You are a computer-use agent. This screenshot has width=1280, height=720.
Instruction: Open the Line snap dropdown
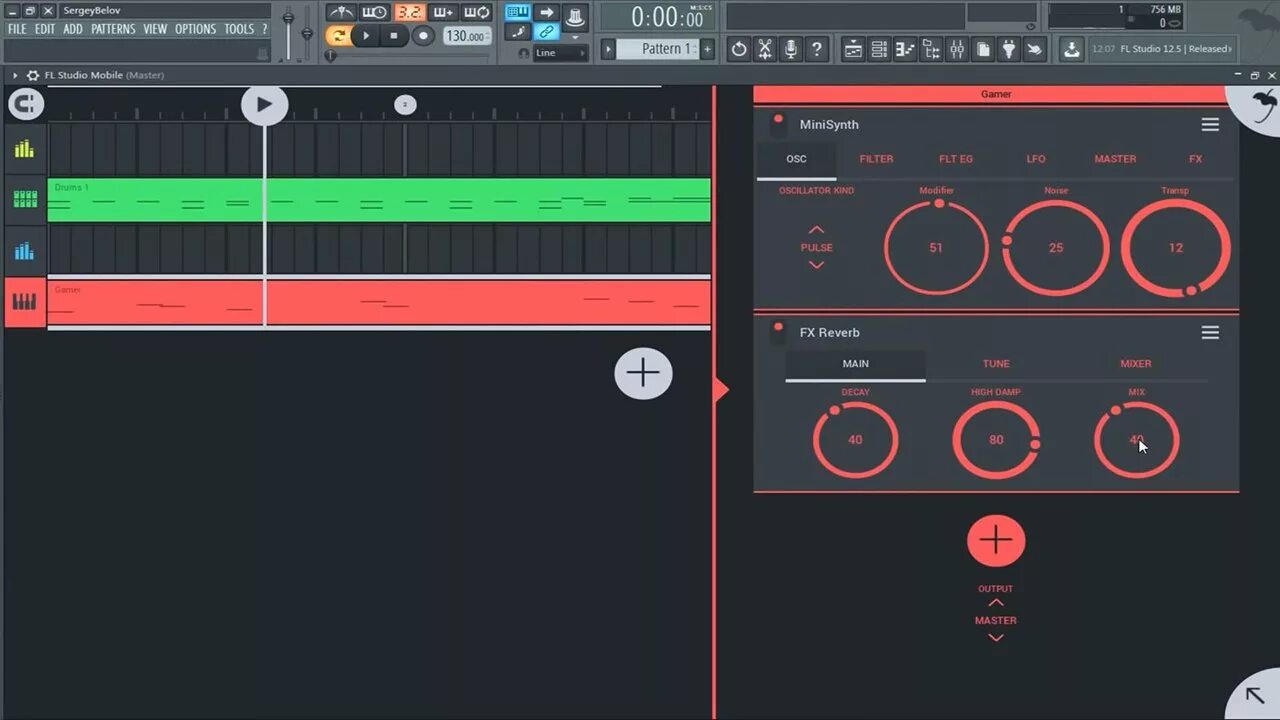[x=560, y=53]
